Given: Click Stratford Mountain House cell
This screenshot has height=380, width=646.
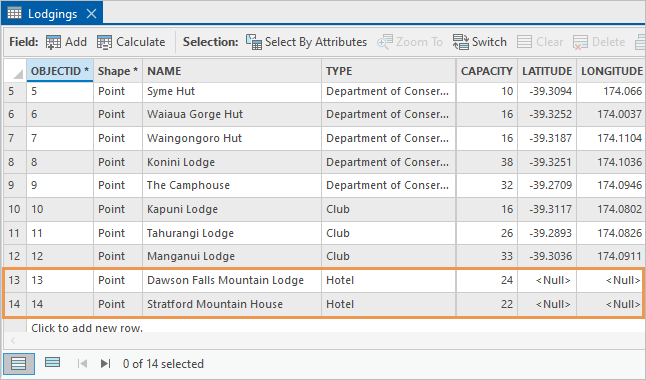Looking at the screenshot, I should click(x=232, y=304).
